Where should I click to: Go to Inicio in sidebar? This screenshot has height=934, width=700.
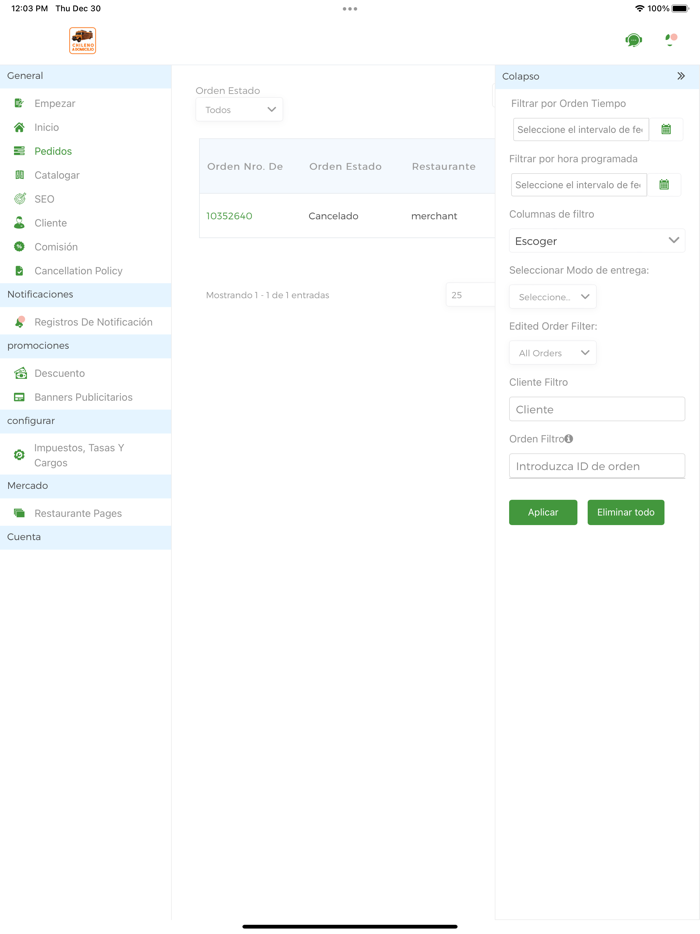pos(46,127)
